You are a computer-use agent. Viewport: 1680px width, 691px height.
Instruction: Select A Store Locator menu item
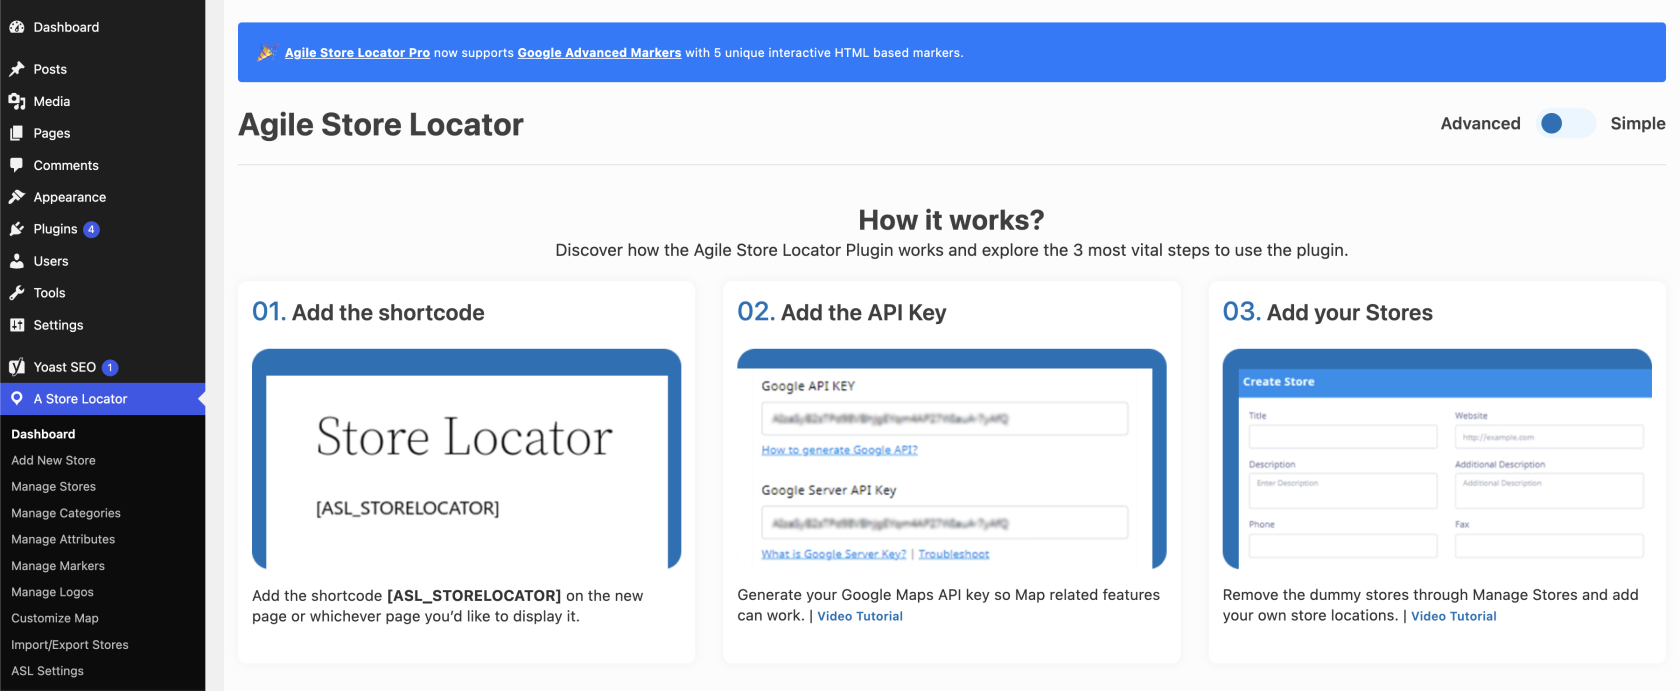coord(102,398)
